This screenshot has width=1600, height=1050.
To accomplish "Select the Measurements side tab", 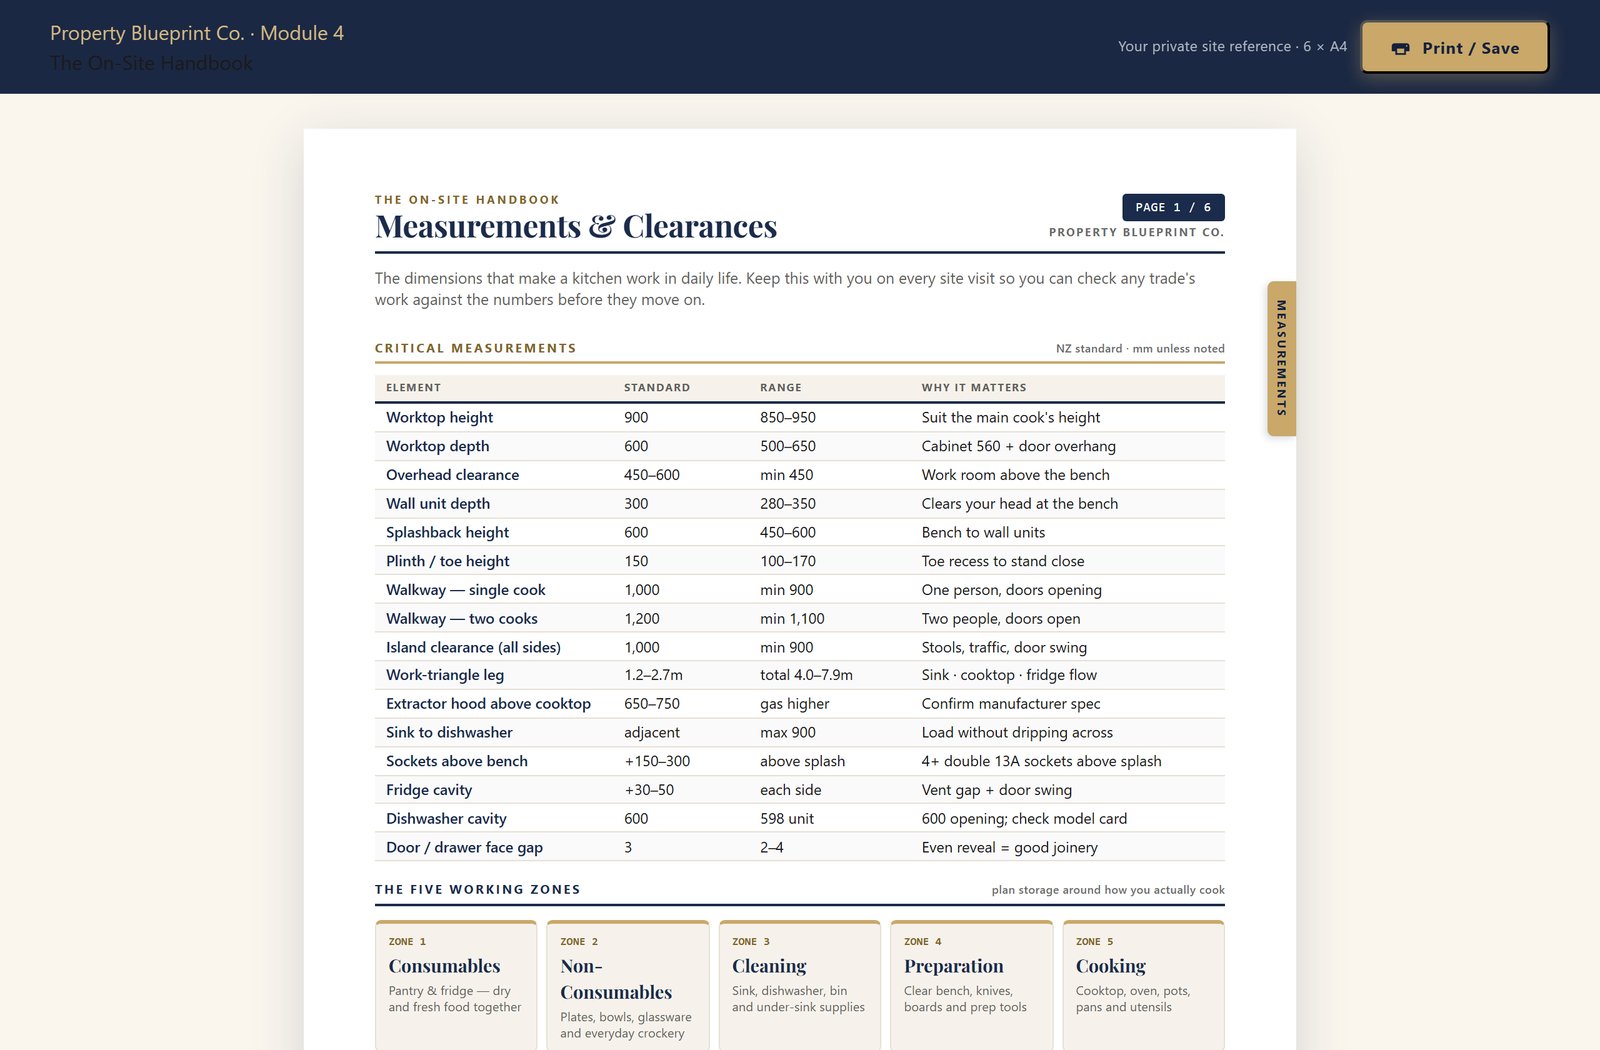I will pyautogui.click(x=1281, y=358).
